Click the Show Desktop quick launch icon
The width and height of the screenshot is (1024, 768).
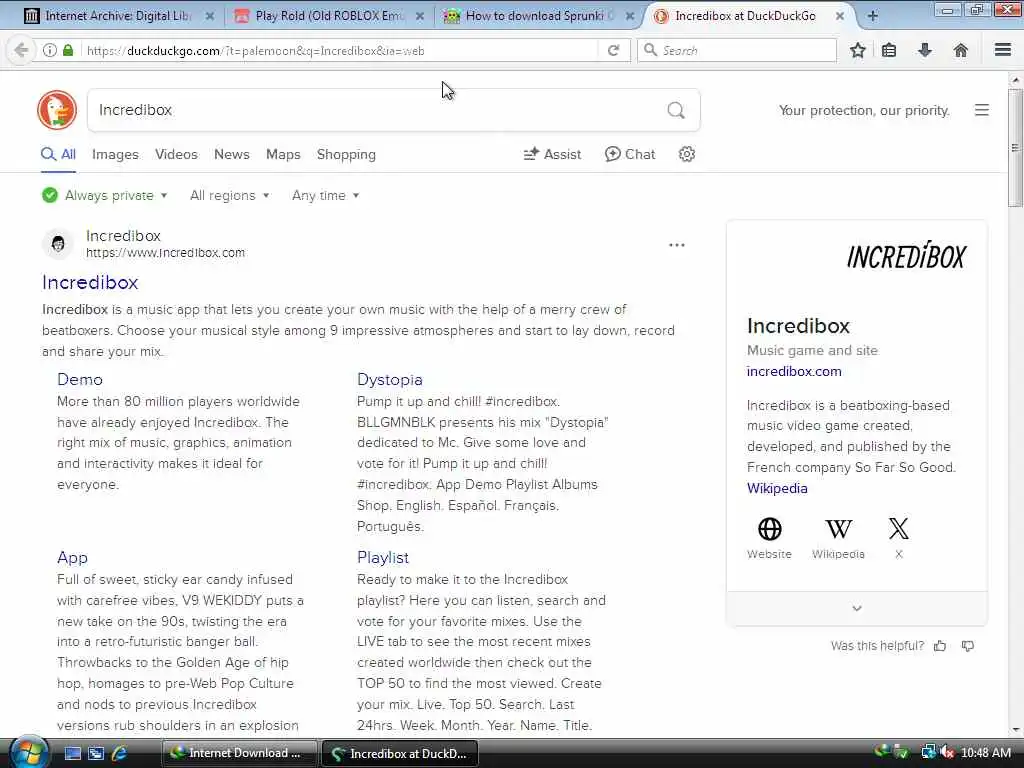(x=72, y=753)
